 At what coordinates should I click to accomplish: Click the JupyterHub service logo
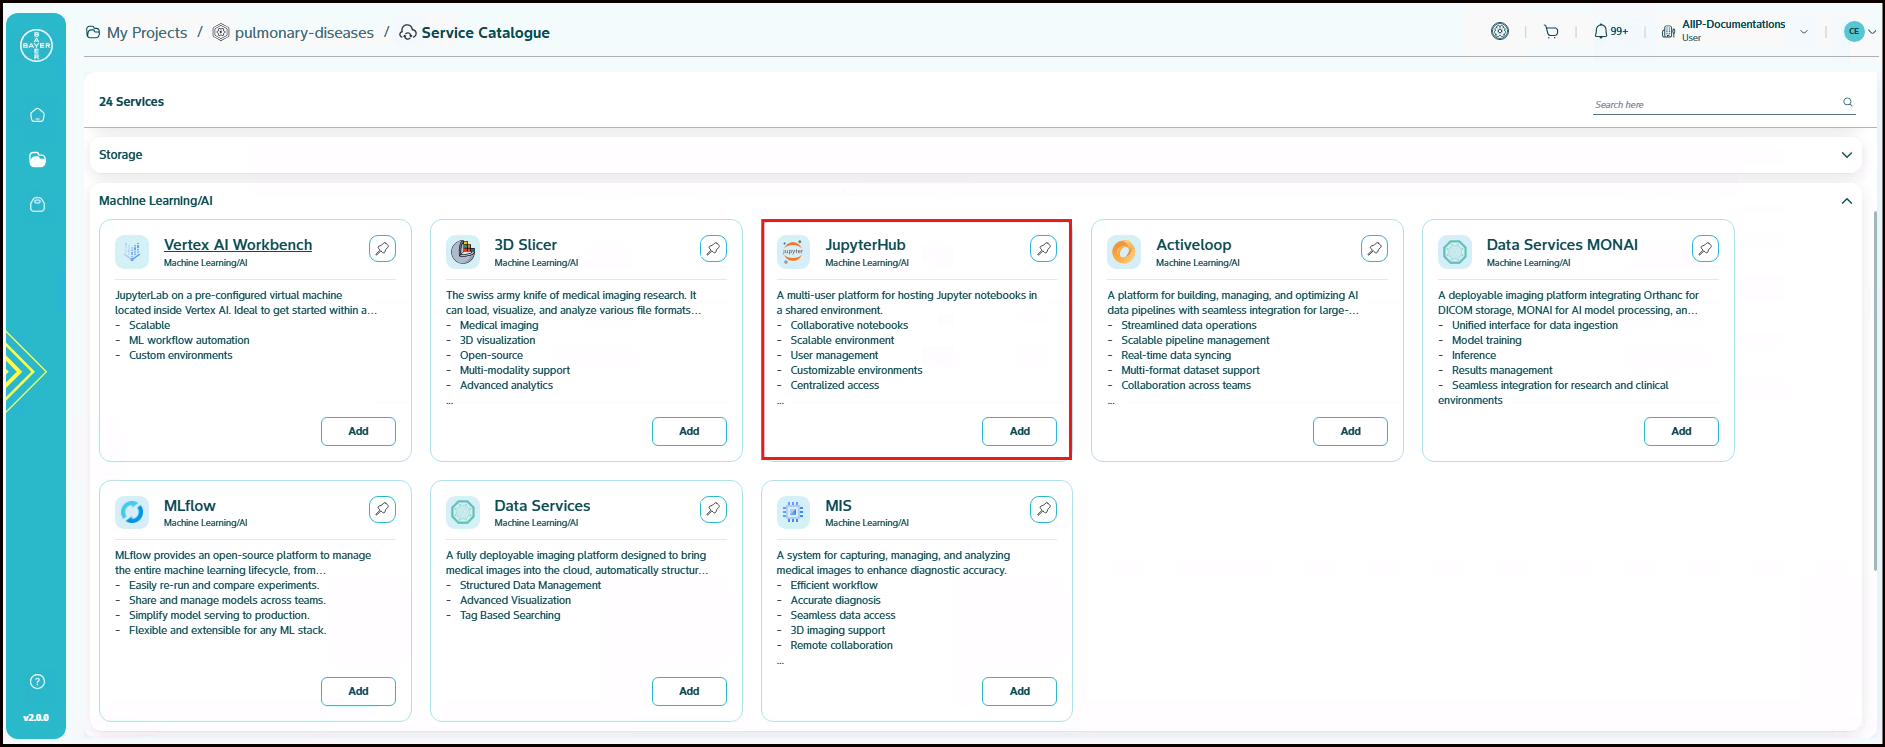click(793, 251)
